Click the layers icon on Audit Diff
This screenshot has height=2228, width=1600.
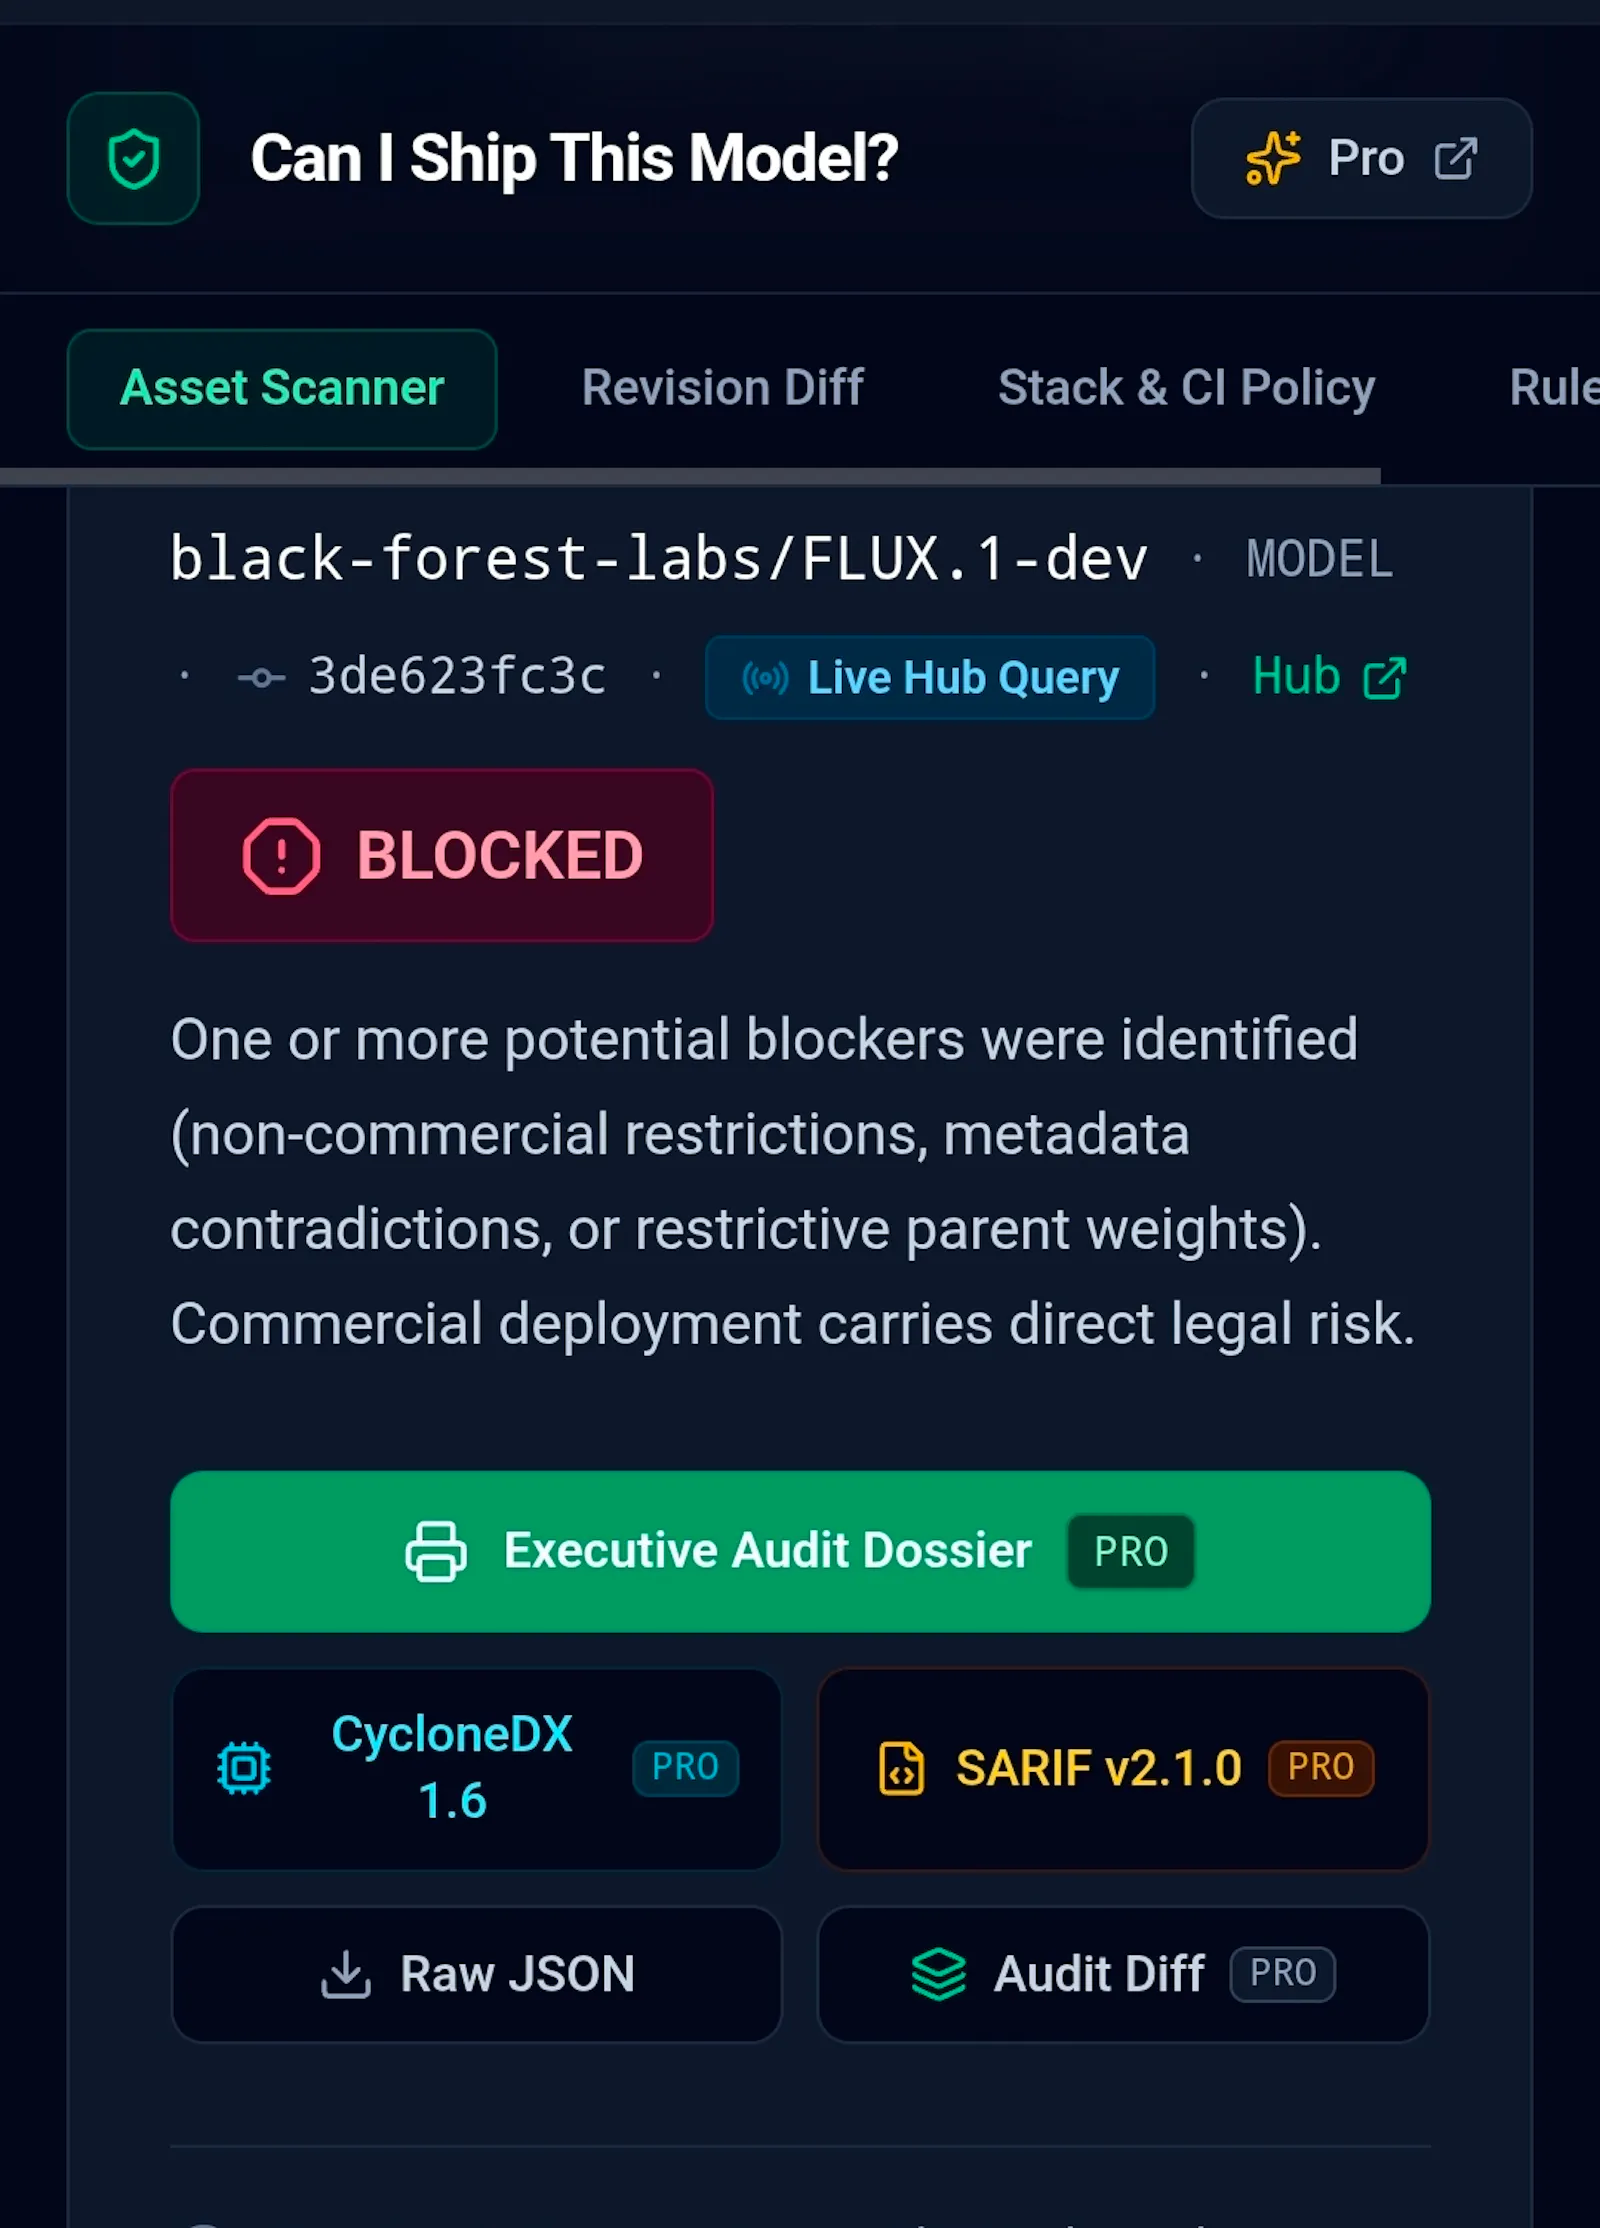click(x=939, y=1974)
